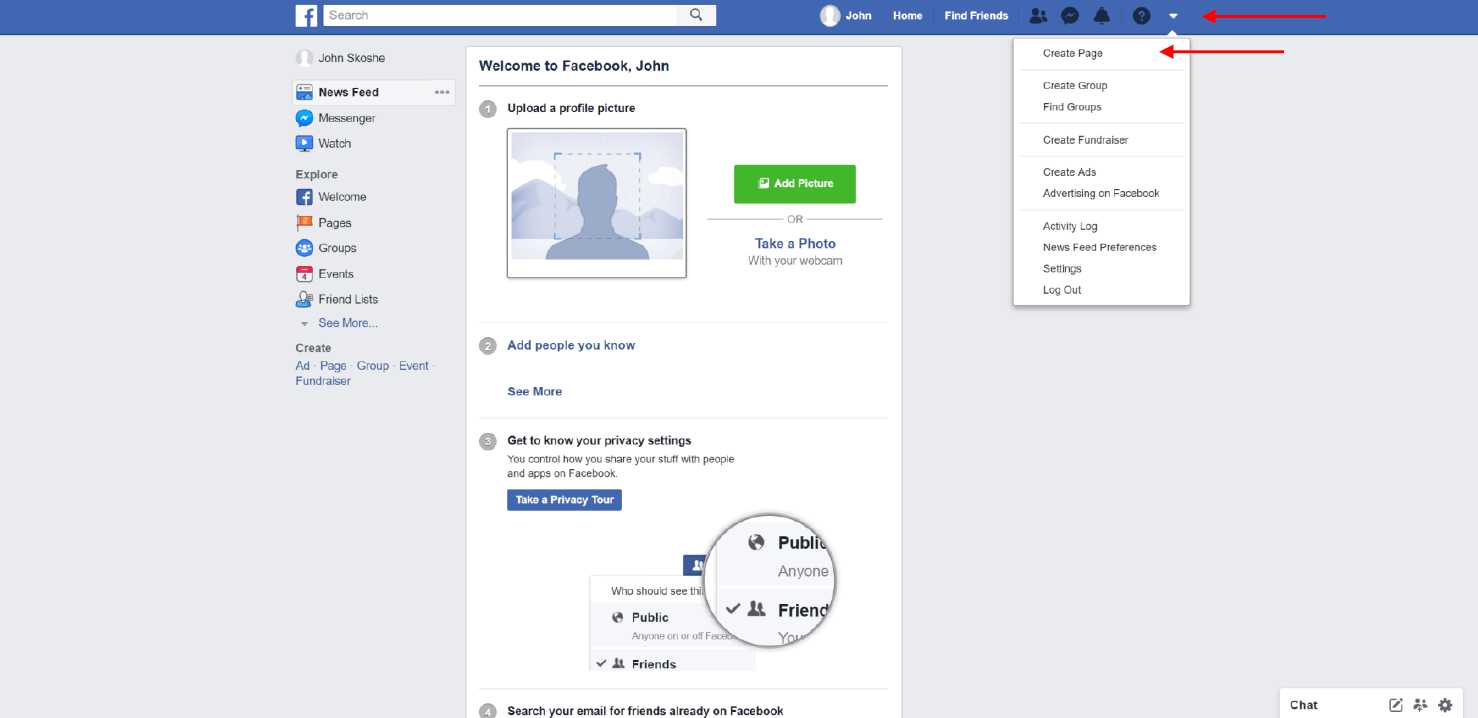Viewport: 1478px width, 718px height.
Task: Open News Feed options ellipsis
Action: 442,92
